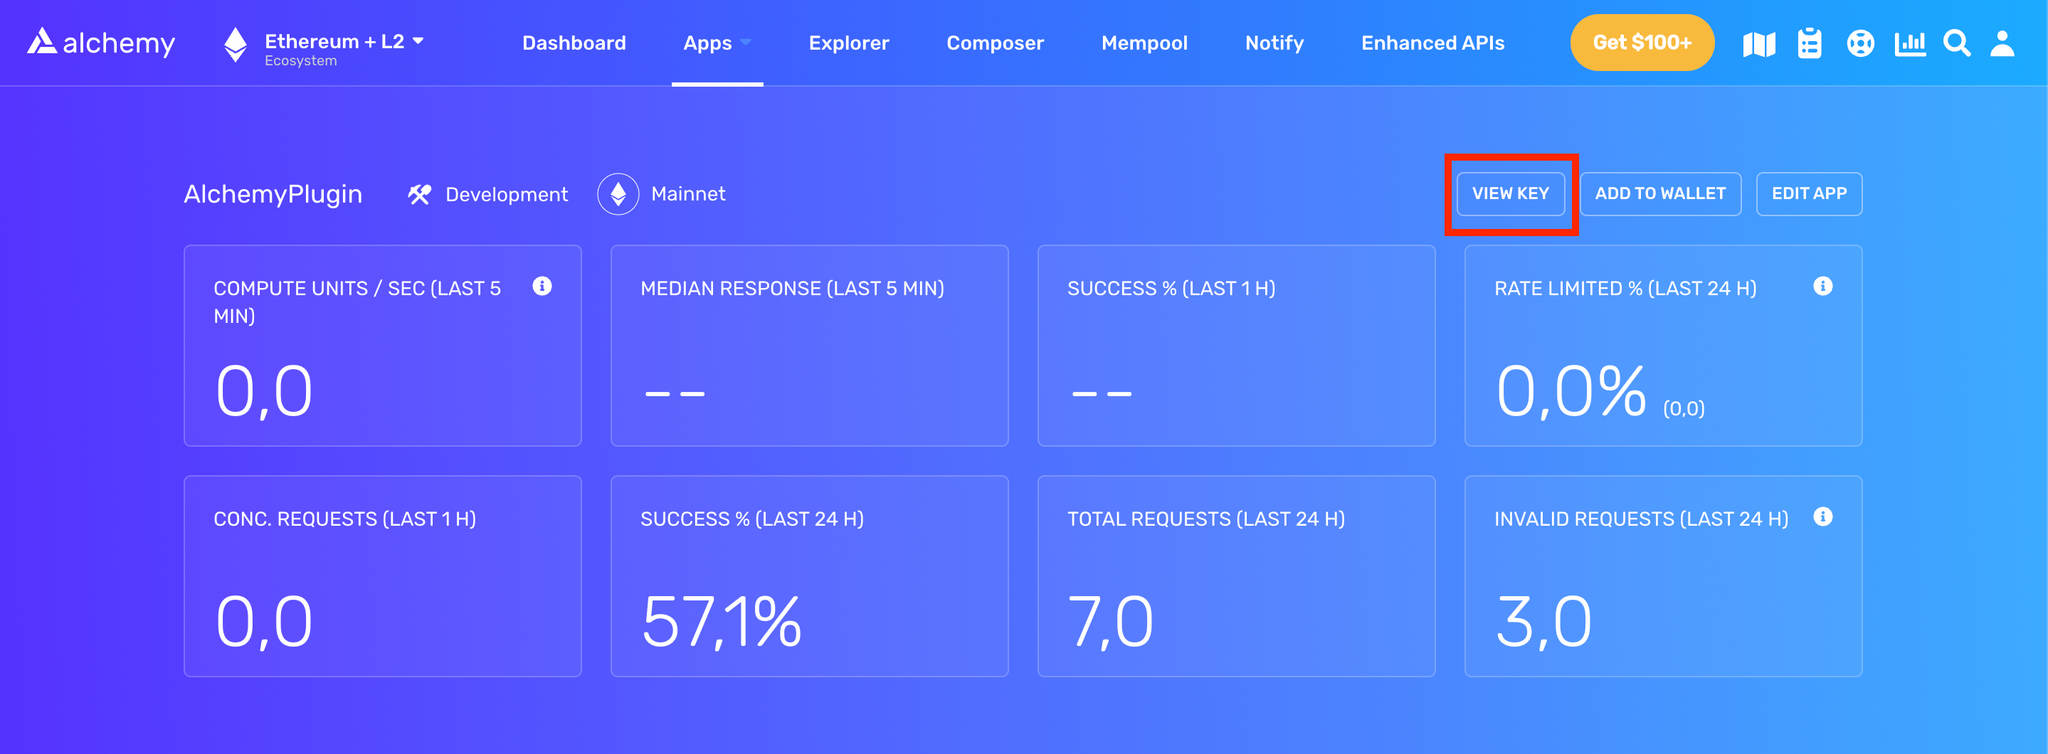Click the clipboard changelog icon
This screenshot has height=754, width=2048.
1809,43
